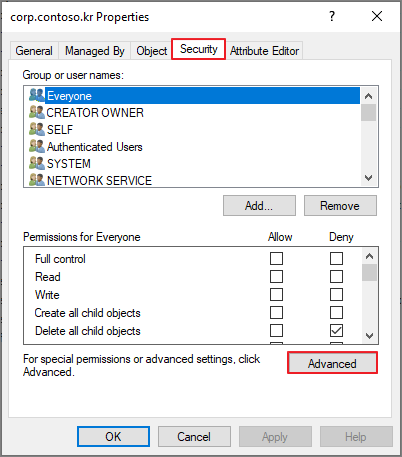
Task: Click the group list scroll down arrow
Action: point(368,178)
